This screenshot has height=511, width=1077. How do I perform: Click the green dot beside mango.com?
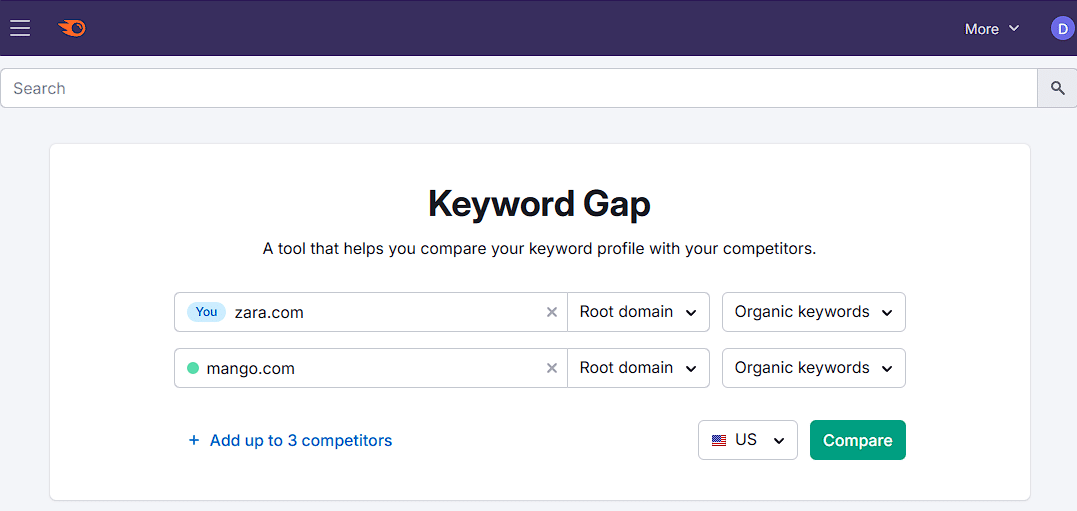coord(193,368)
